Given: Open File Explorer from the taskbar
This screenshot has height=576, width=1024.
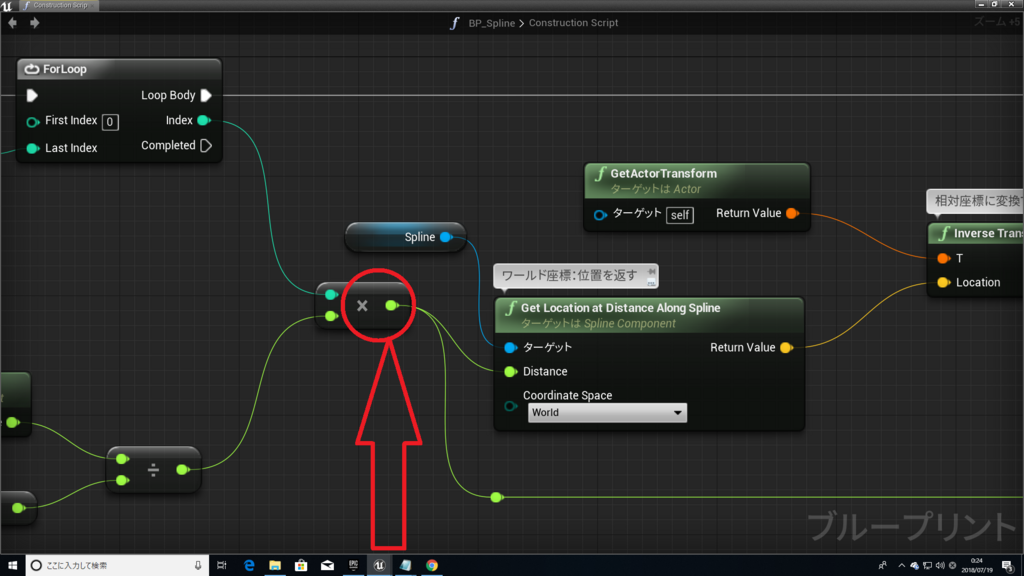Looking at the screenshot, I should 275,566.
